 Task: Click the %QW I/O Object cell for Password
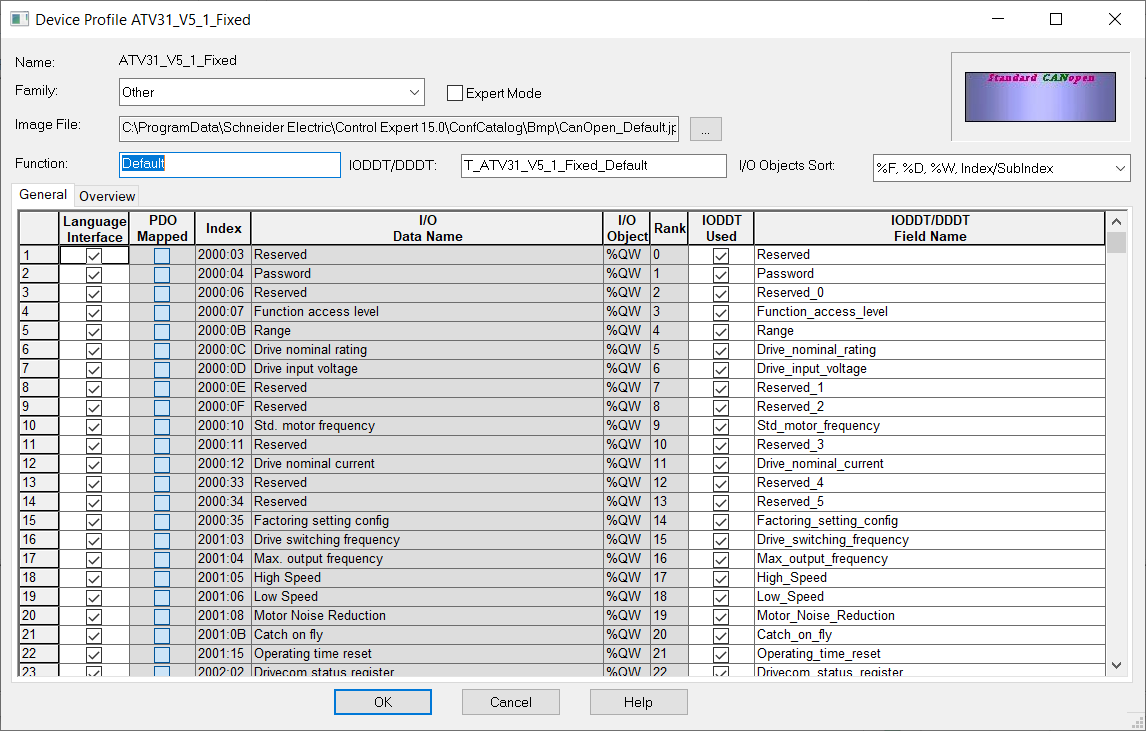(x=626, y=273)
